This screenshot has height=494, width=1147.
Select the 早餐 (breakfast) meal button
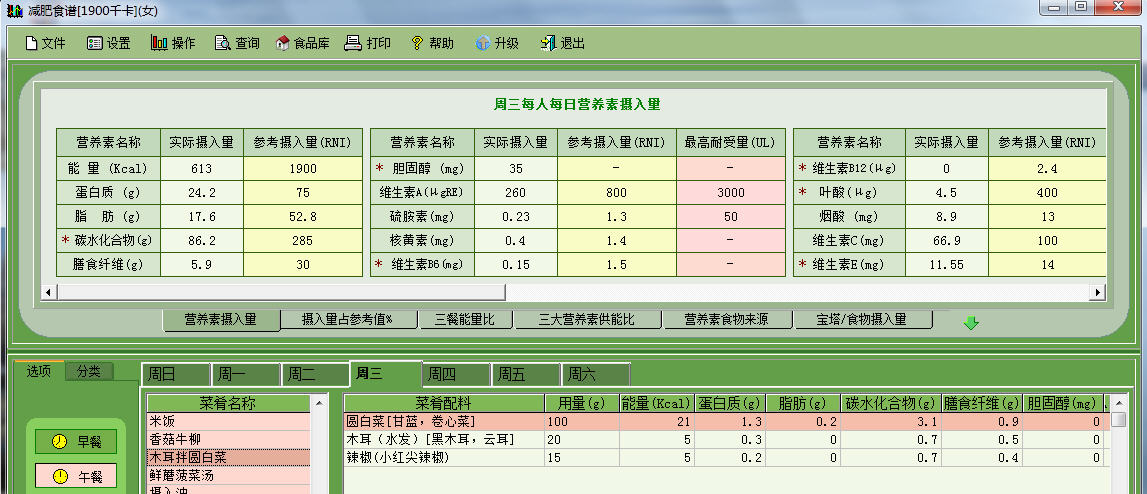click(76, 441)
